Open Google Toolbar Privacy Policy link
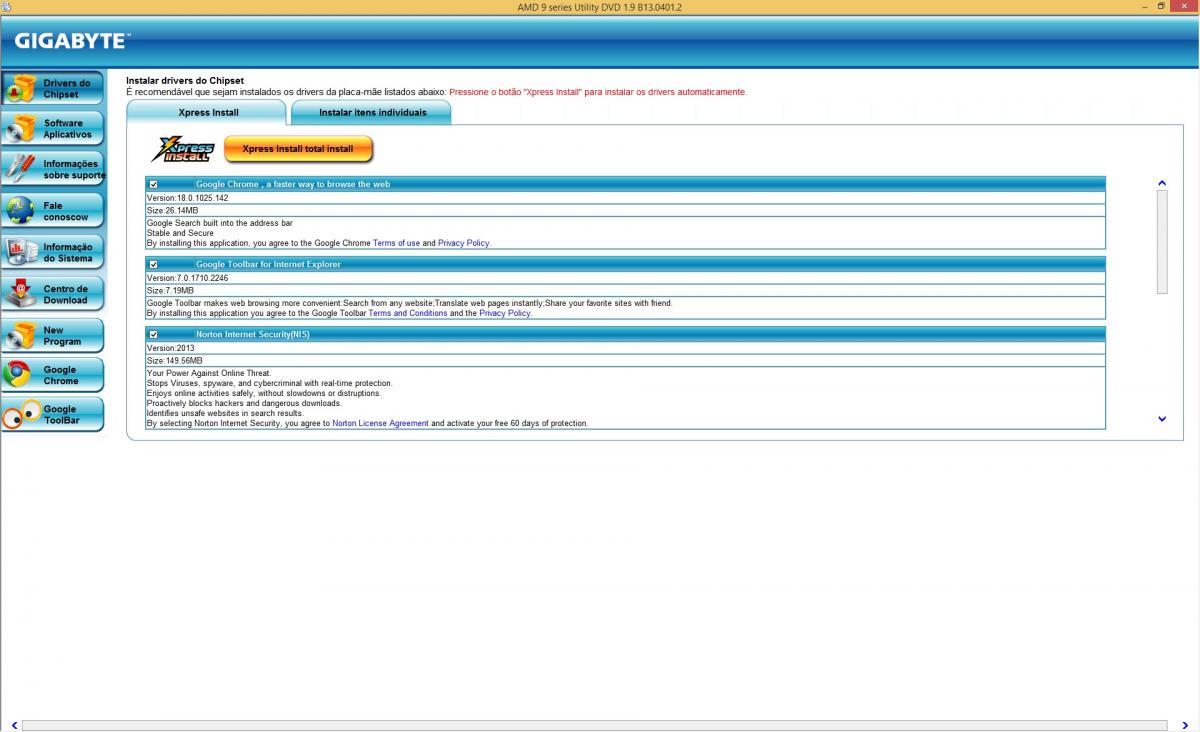1200x732 pixels. 505,313
